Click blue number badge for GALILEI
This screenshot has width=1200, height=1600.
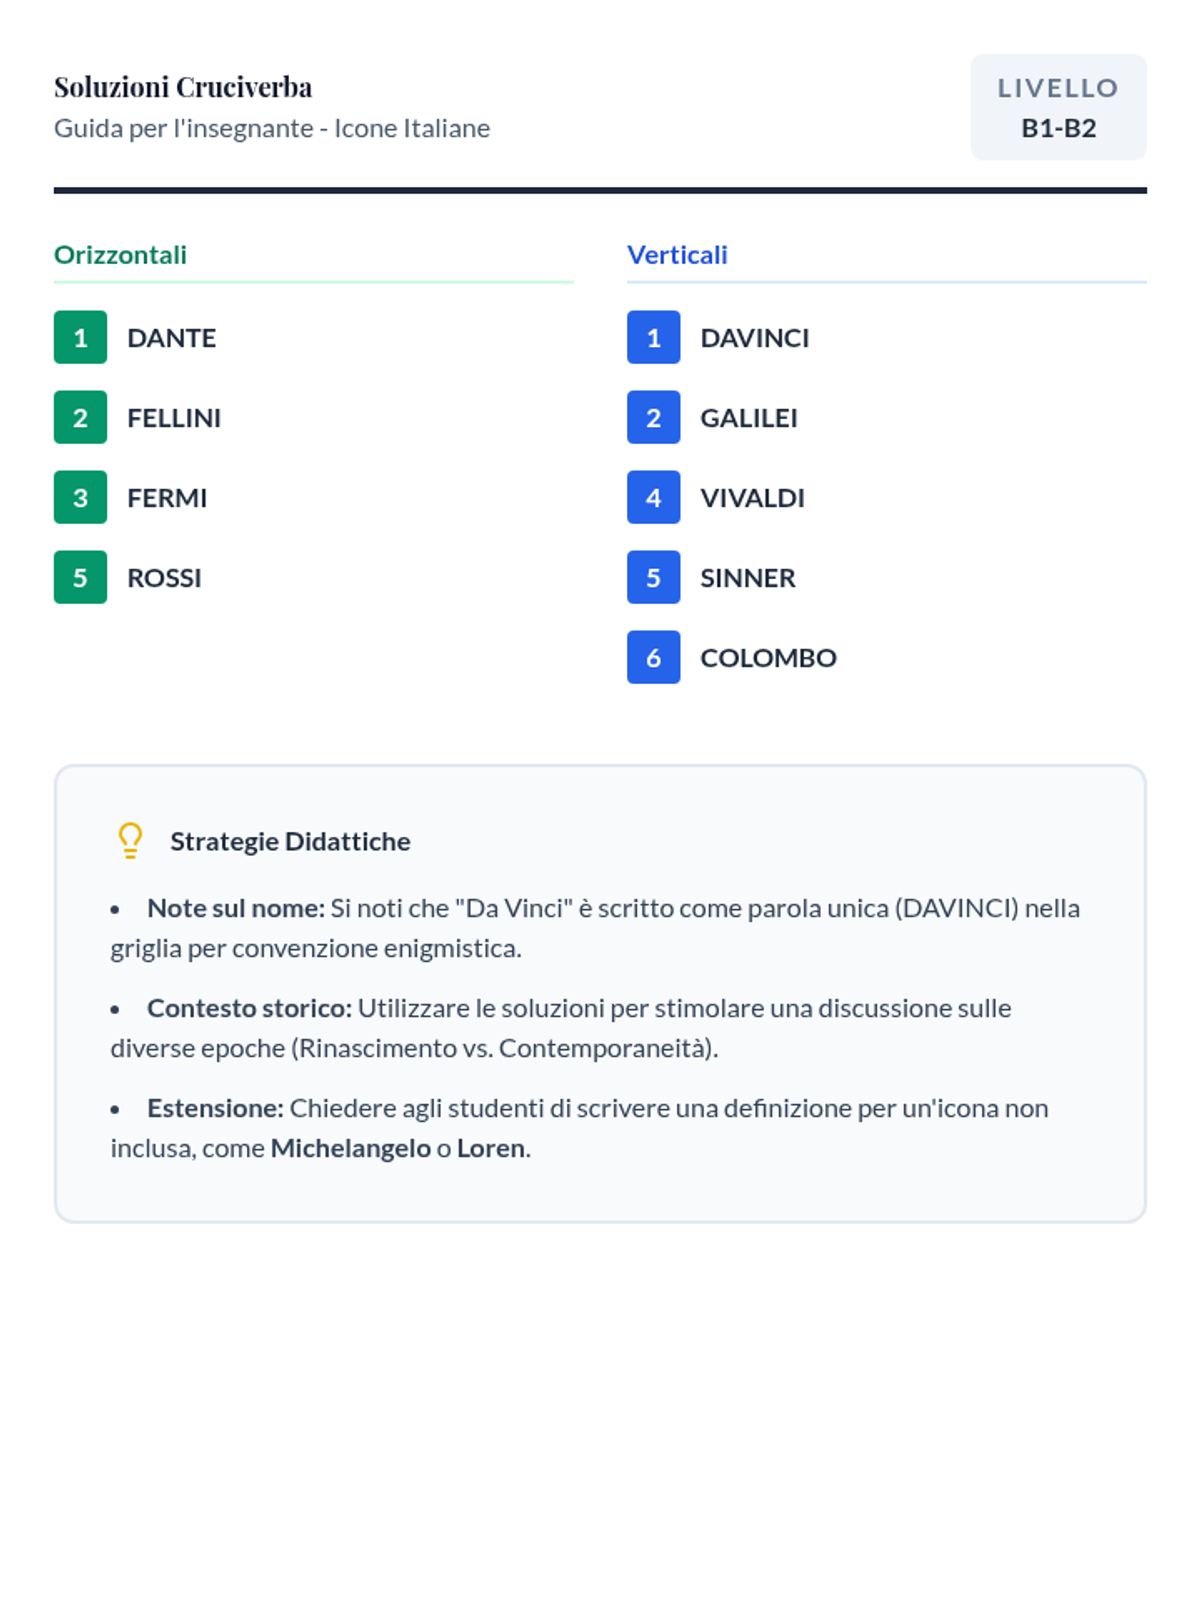[653, 417]
